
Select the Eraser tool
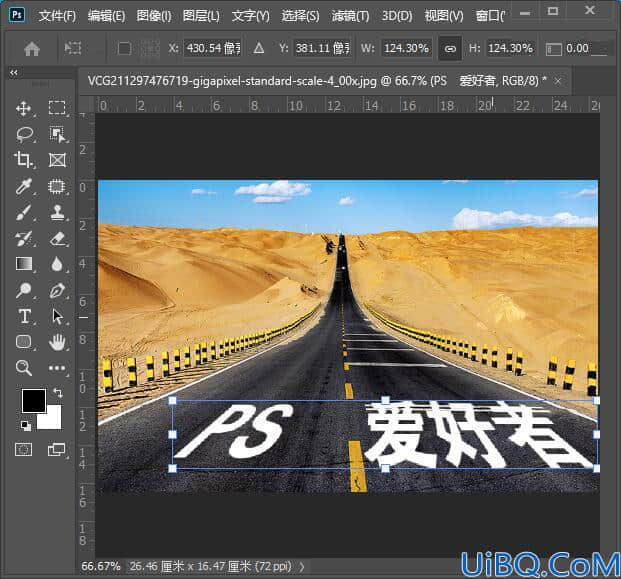(58, 239)
